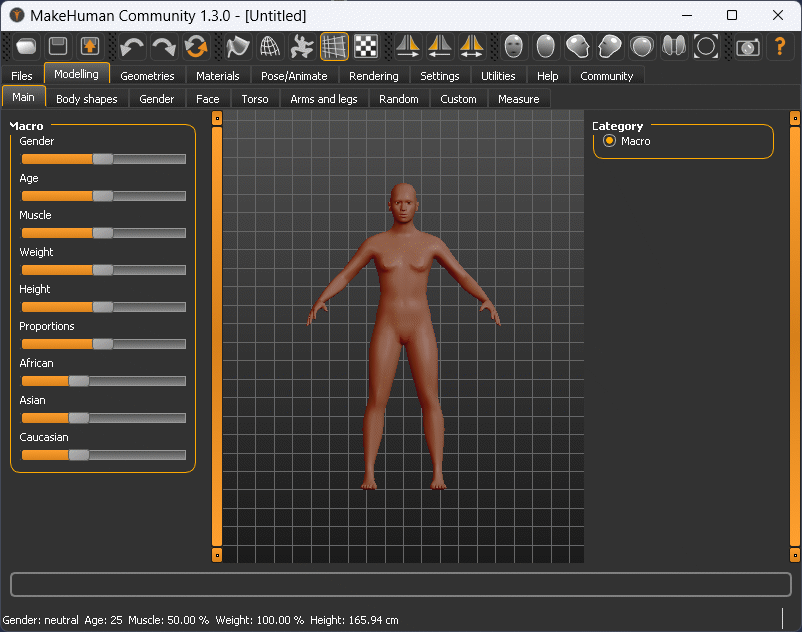Toggle the checkerboard background icon

pos(366,47)
